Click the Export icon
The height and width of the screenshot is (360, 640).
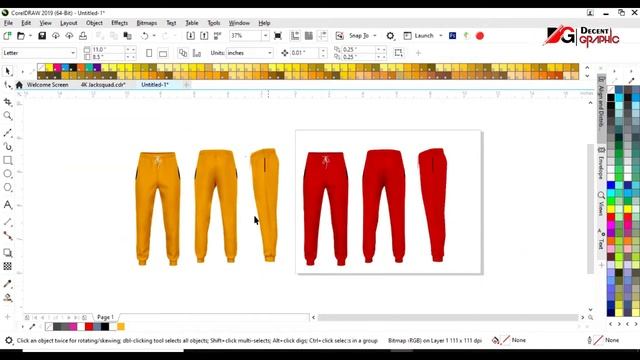click(204, 36)
